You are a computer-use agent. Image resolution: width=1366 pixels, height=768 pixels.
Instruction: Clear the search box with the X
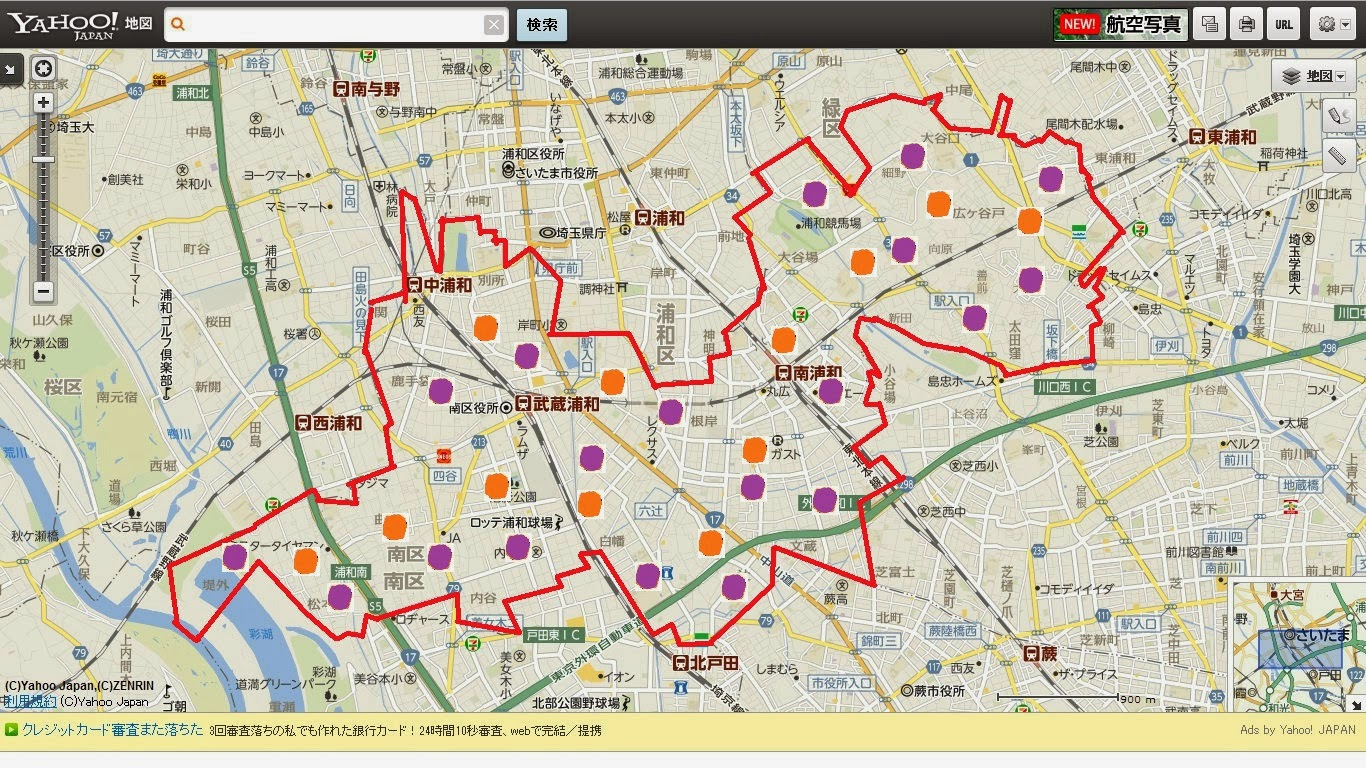(x=494, y=25)
